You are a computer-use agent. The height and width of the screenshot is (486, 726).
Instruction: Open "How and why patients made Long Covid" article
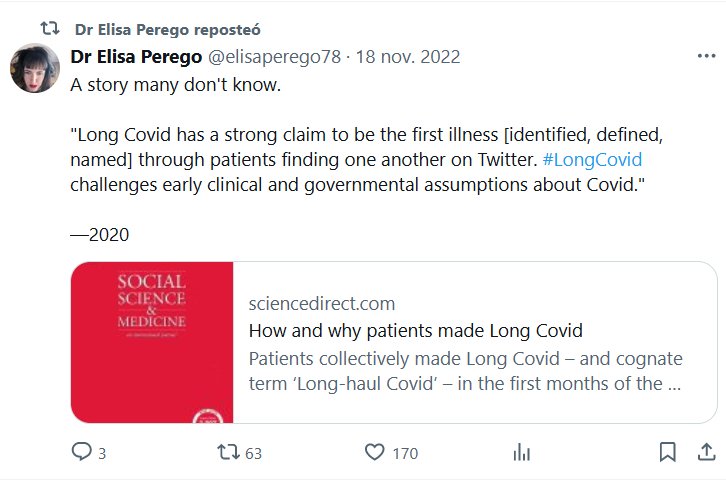[x=415, y=330]
